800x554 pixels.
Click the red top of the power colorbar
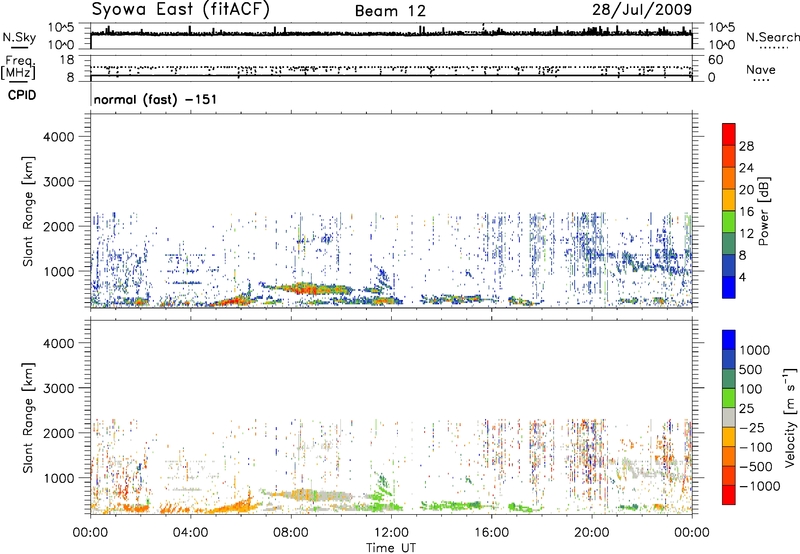tap(729, 134)
